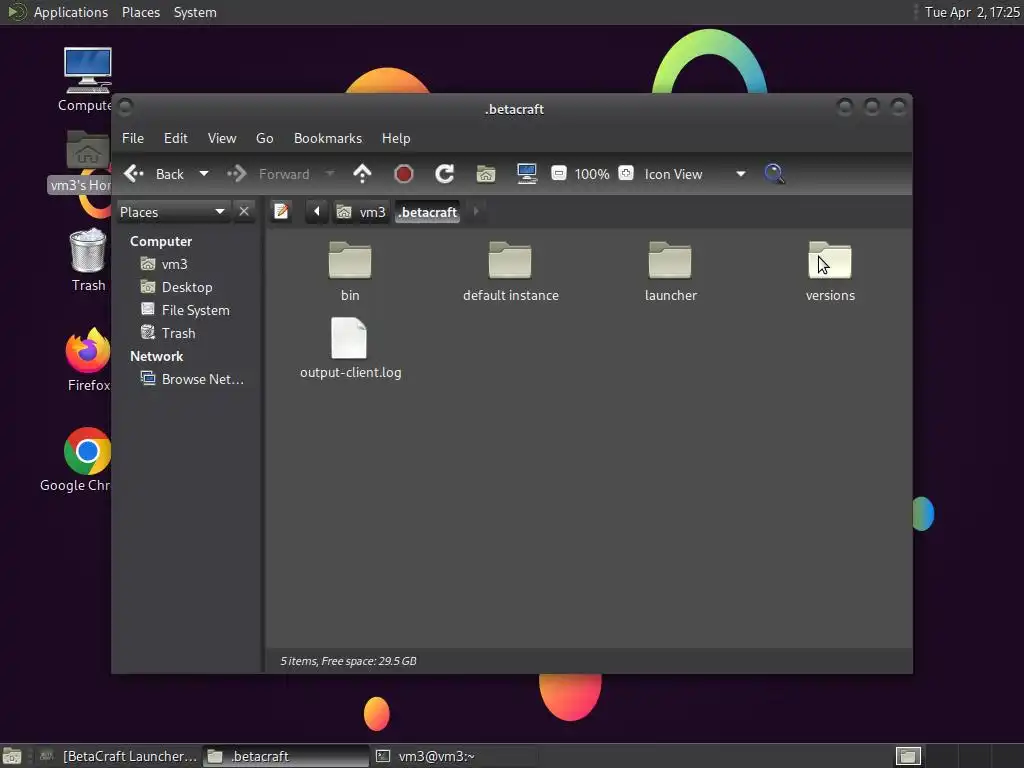Open the Icon View mode dropdown
The width and height of the screenshot is (1024, 768).
pyautogui.click(x=695, y=174)
